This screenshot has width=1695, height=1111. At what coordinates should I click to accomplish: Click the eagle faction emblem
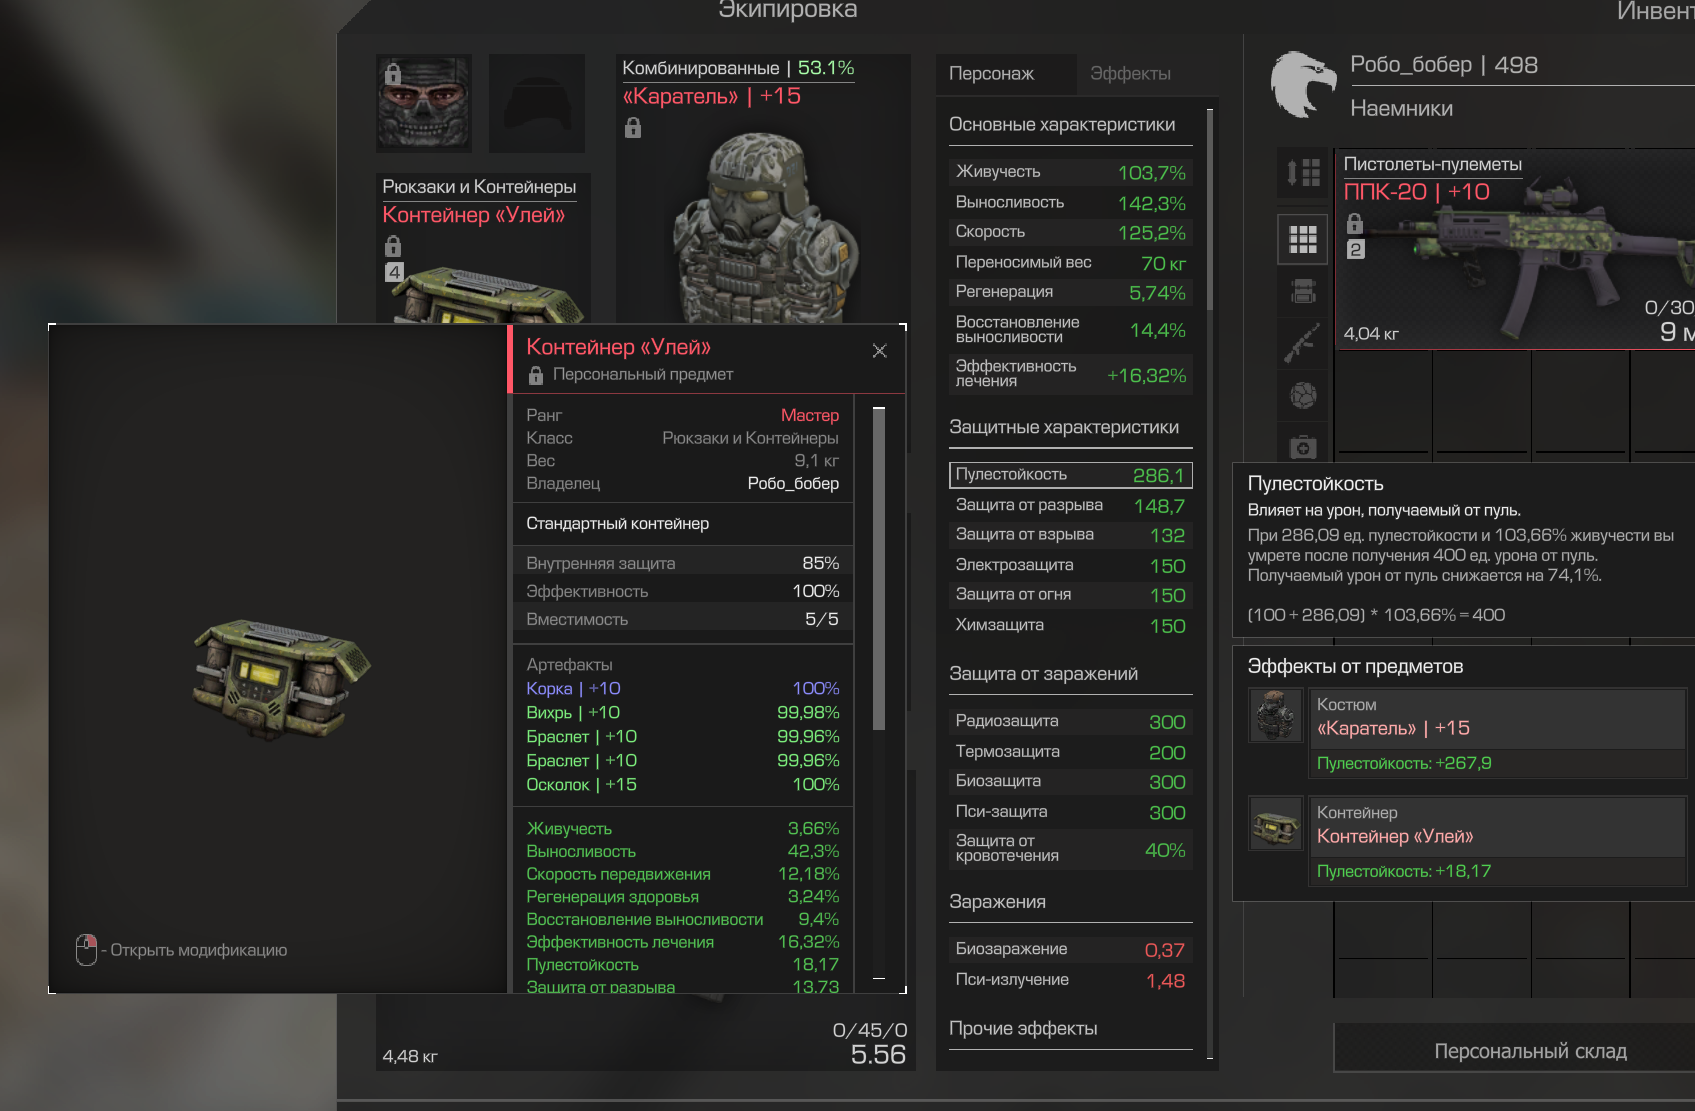click(x=1303, y=85)
